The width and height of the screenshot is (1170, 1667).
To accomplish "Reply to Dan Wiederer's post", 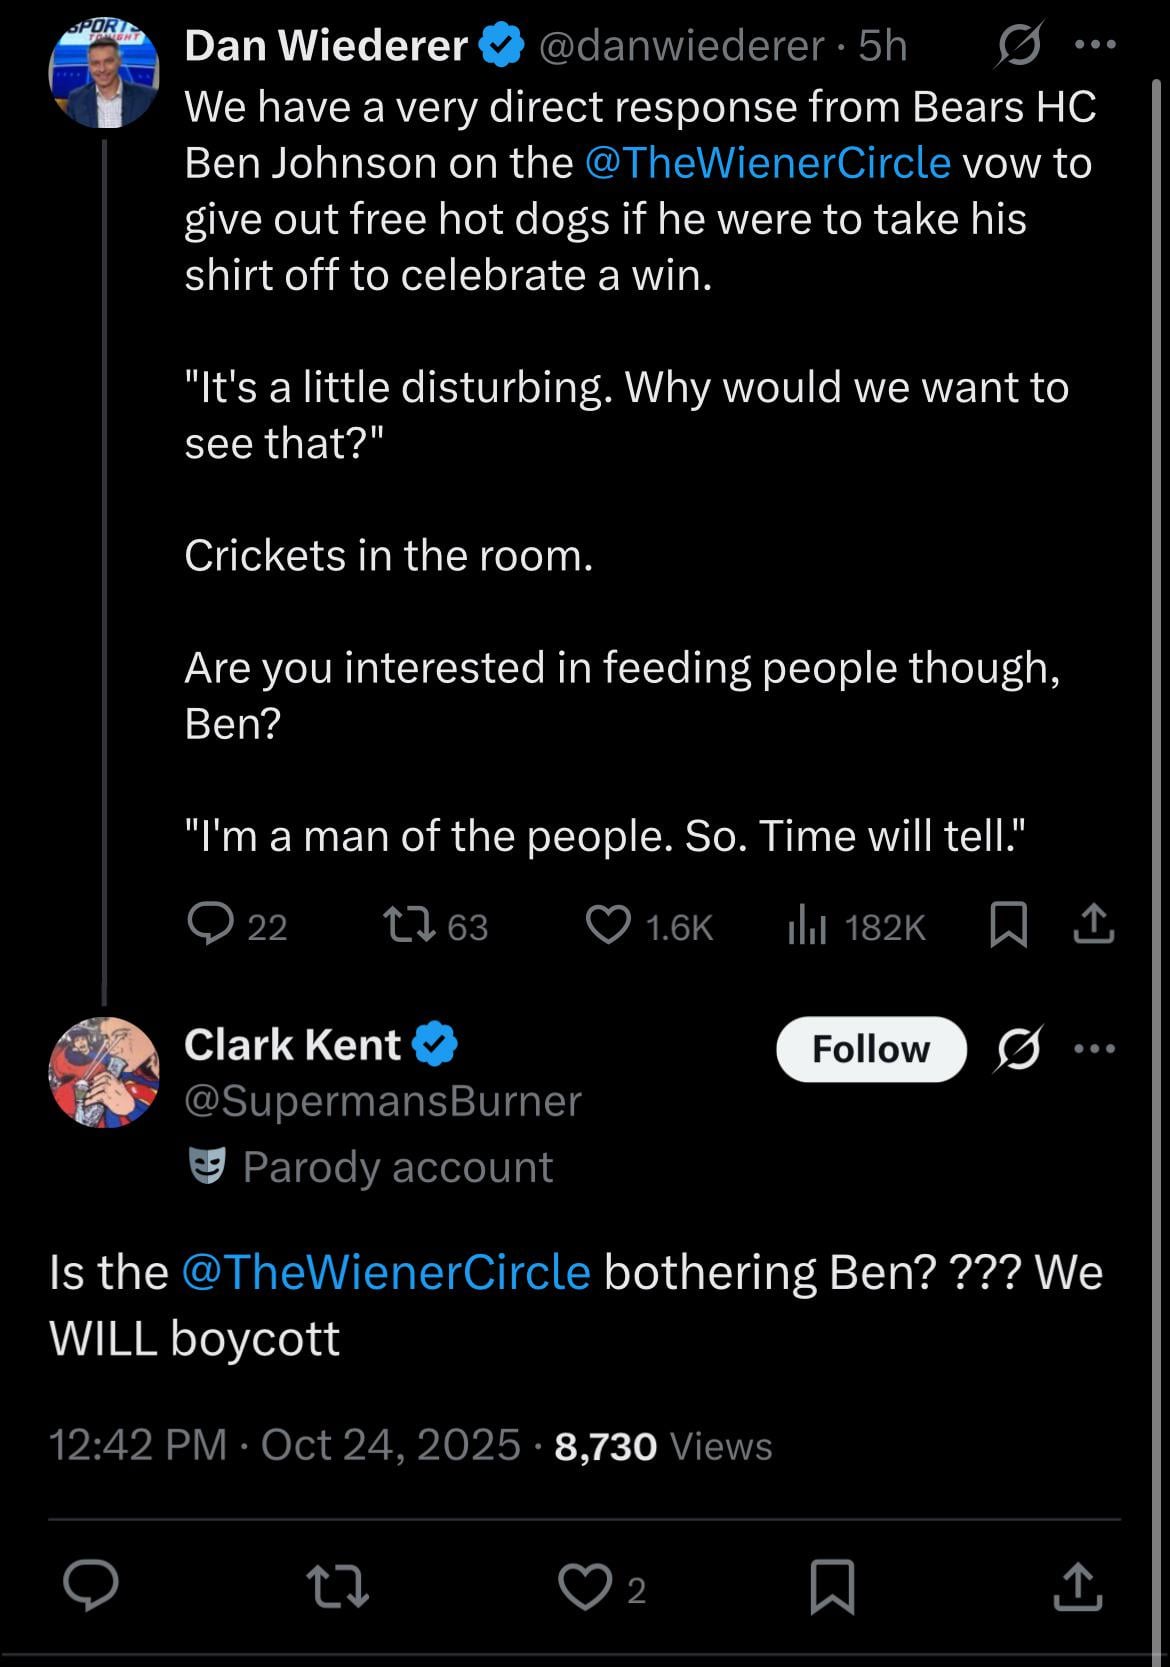I will tap(211, 925).
